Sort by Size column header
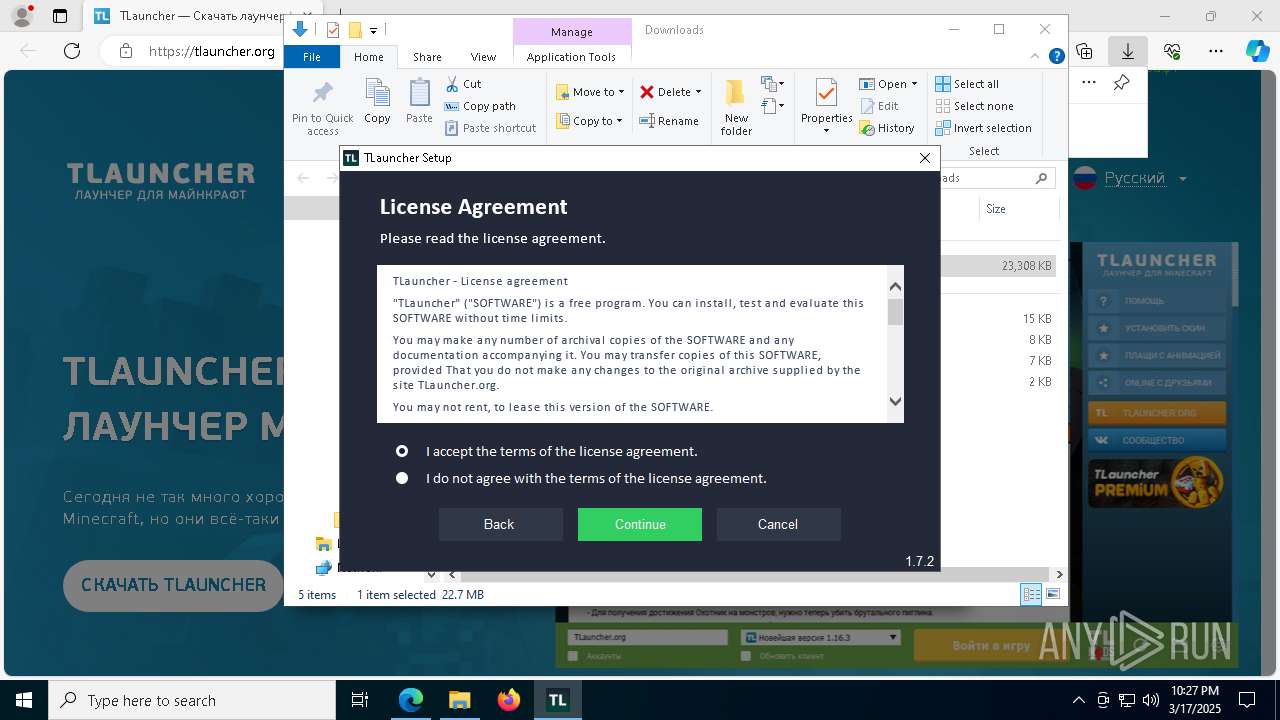The height and width of the screenshot is (720, 1280). (x=996, y=209)
